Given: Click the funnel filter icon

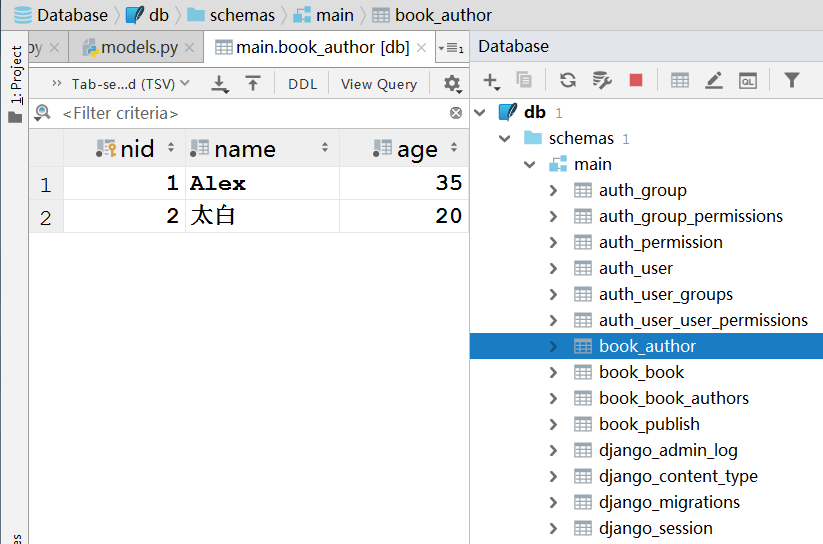Looking at the screenshot, I should pos(791,81).
